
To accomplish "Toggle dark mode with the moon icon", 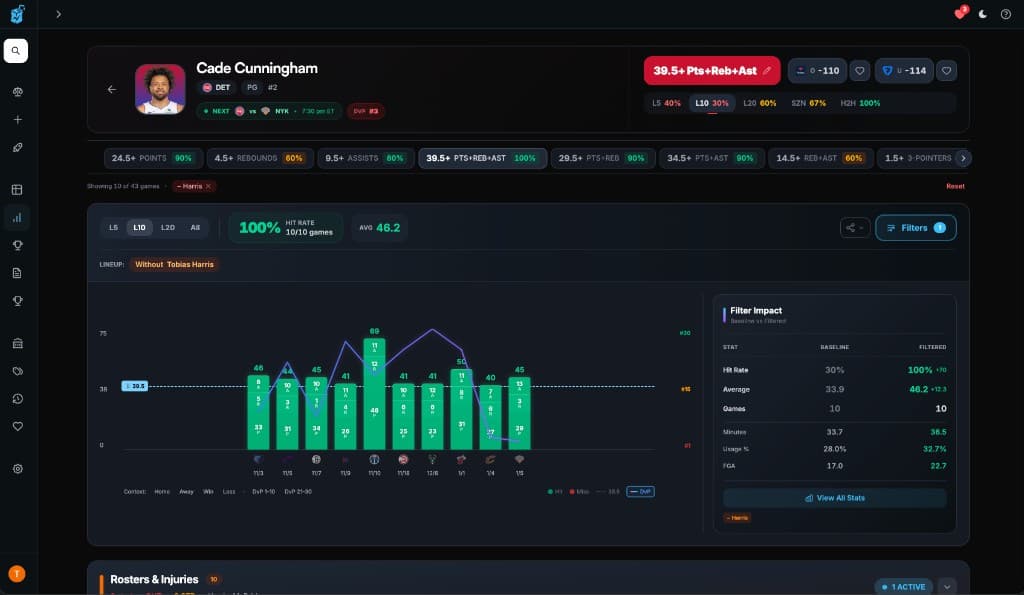I will pos(982,14).
